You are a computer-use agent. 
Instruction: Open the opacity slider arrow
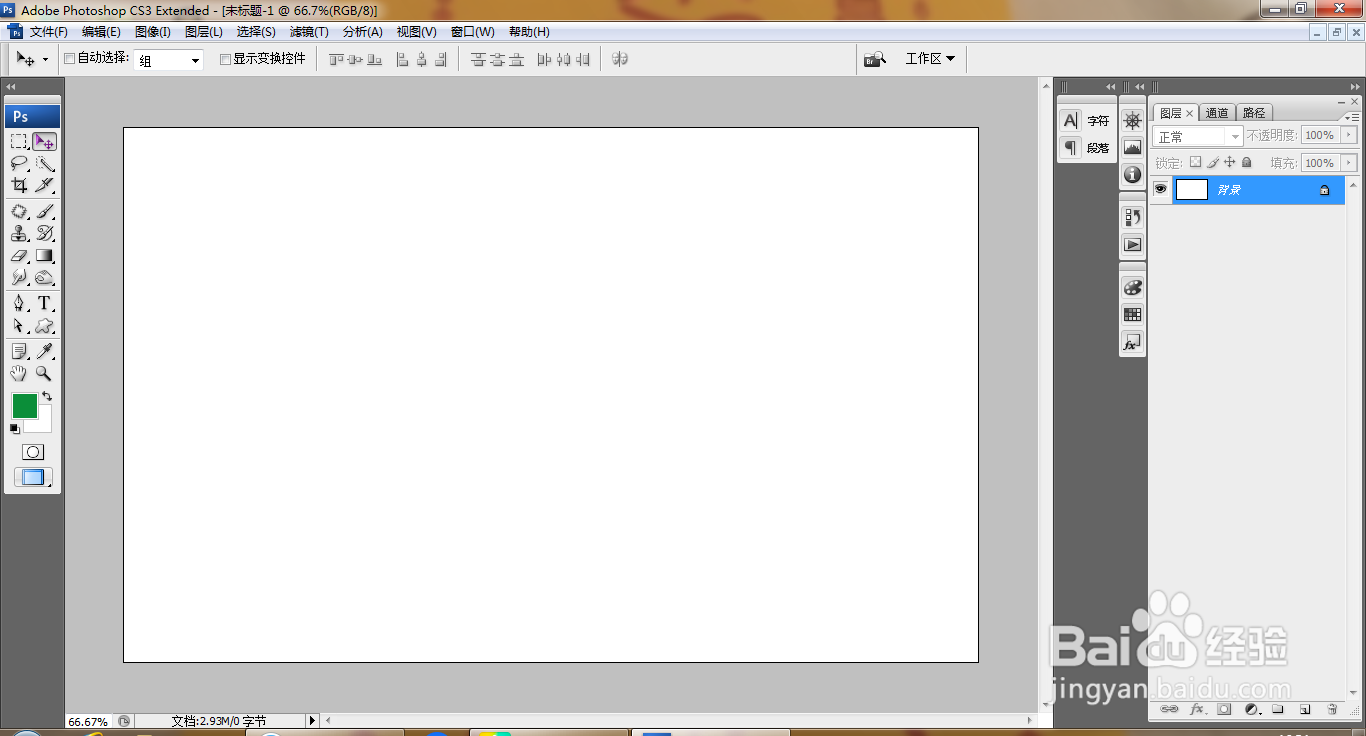(x=1349, y=135)
